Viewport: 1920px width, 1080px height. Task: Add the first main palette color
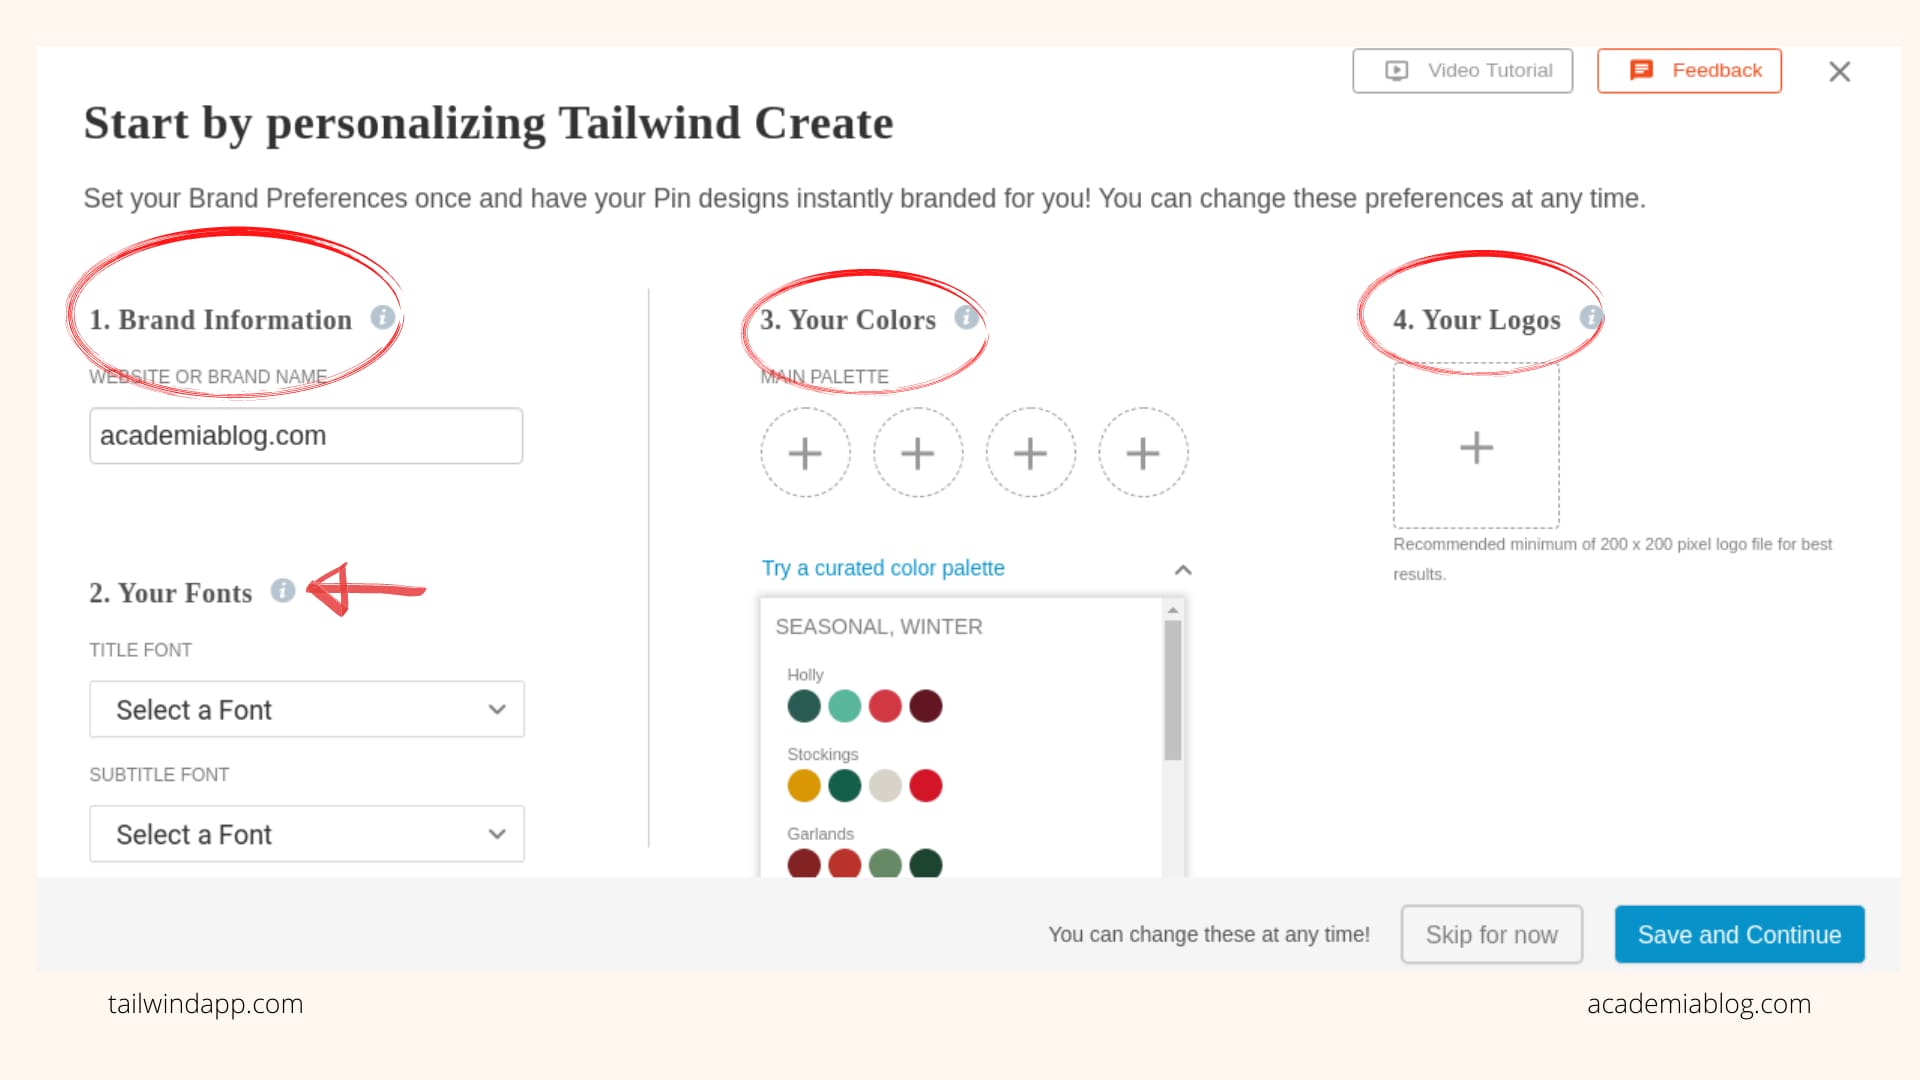point(805,453)
